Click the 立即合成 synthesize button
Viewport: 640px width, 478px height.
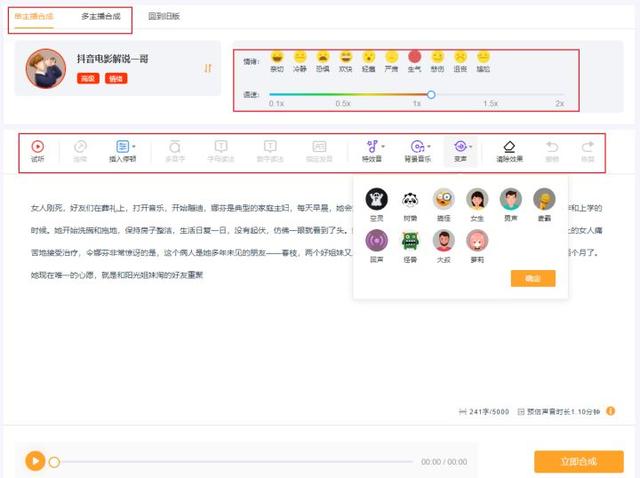pyautogui.click(x=579, y=462)
